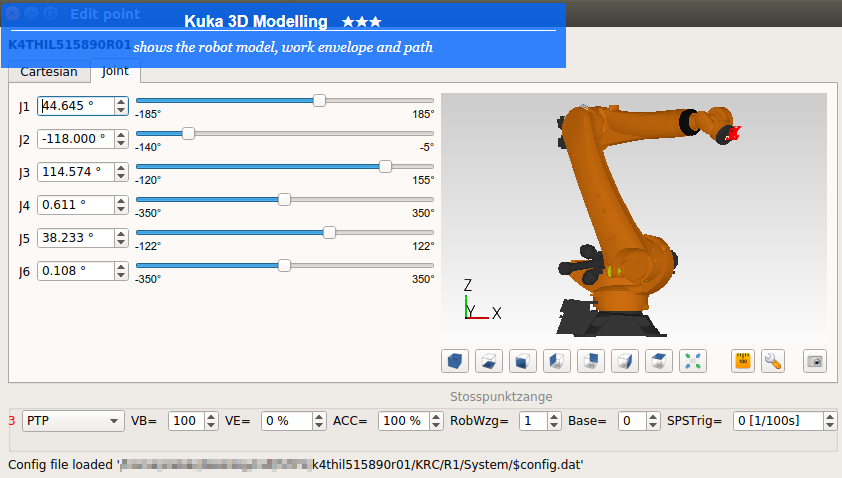Select the front face view cube icon
Image resolution: width=842 pixels, height=478 pixels.
point(522,361)
